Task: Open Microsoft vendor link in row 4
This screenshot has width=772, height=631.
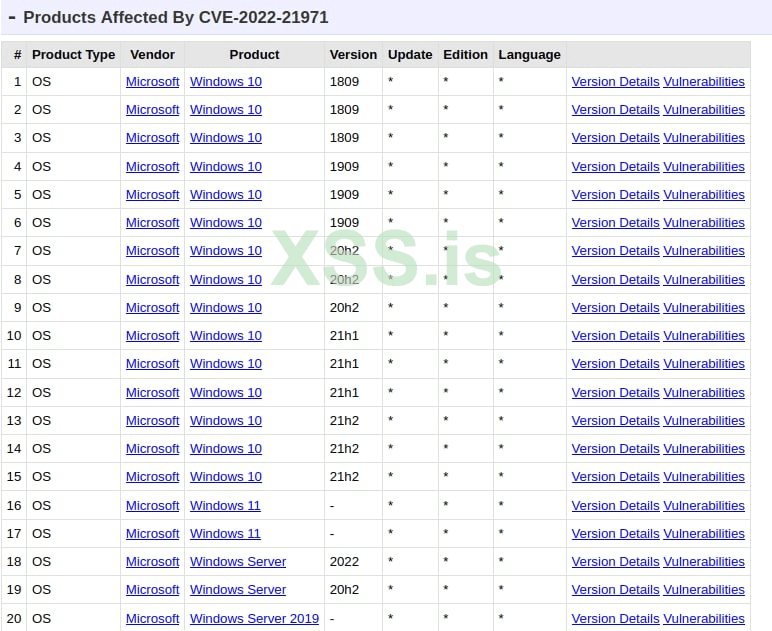Action: click(153, 167)
